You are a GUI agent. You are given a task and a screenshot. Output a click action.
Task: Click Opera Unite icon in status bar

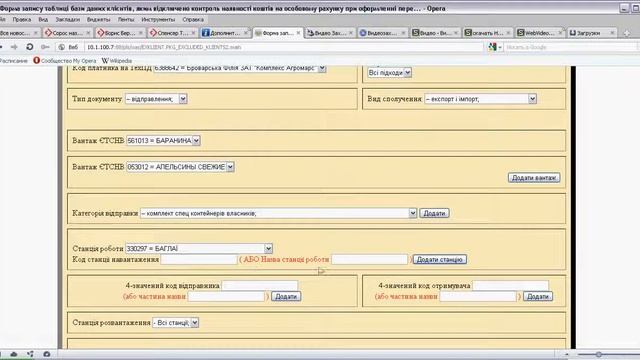pos(31,354)
